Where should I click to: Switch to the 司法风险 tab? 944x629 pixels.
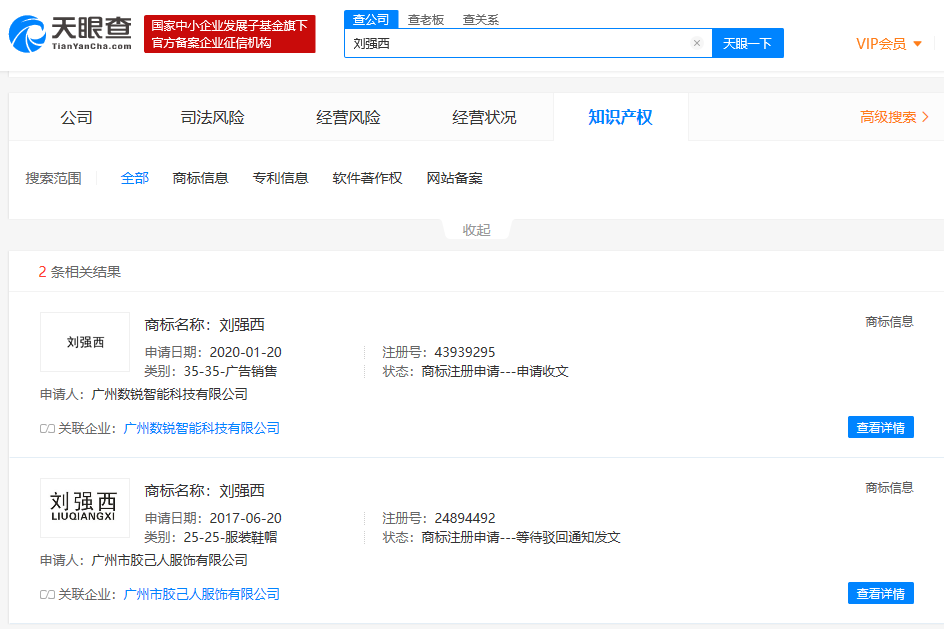point(212,117)
